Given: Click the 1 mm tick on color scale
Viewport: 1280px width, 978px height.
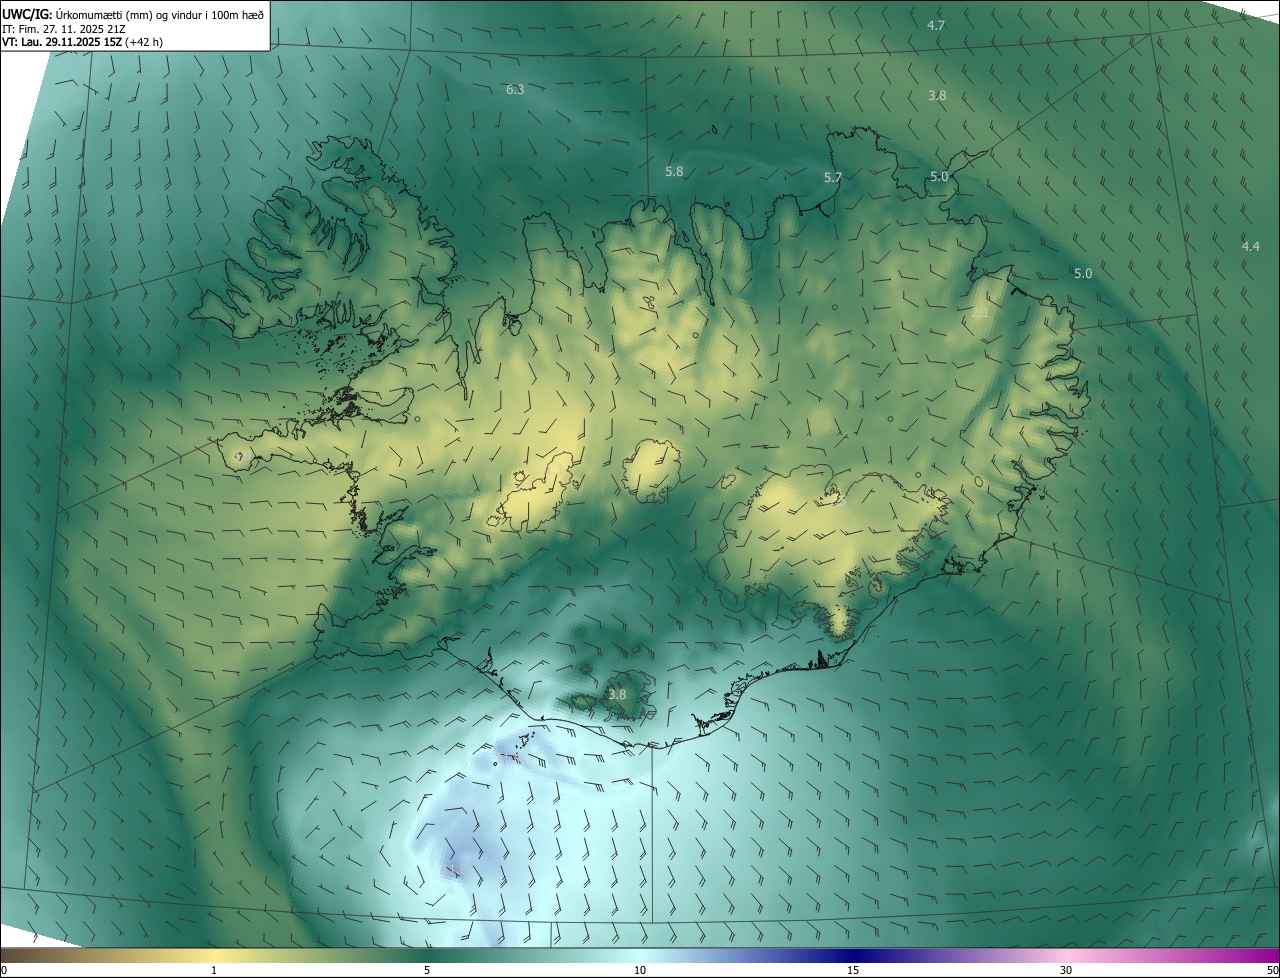Looking at the screenshot, I should (x=214, y=970).
